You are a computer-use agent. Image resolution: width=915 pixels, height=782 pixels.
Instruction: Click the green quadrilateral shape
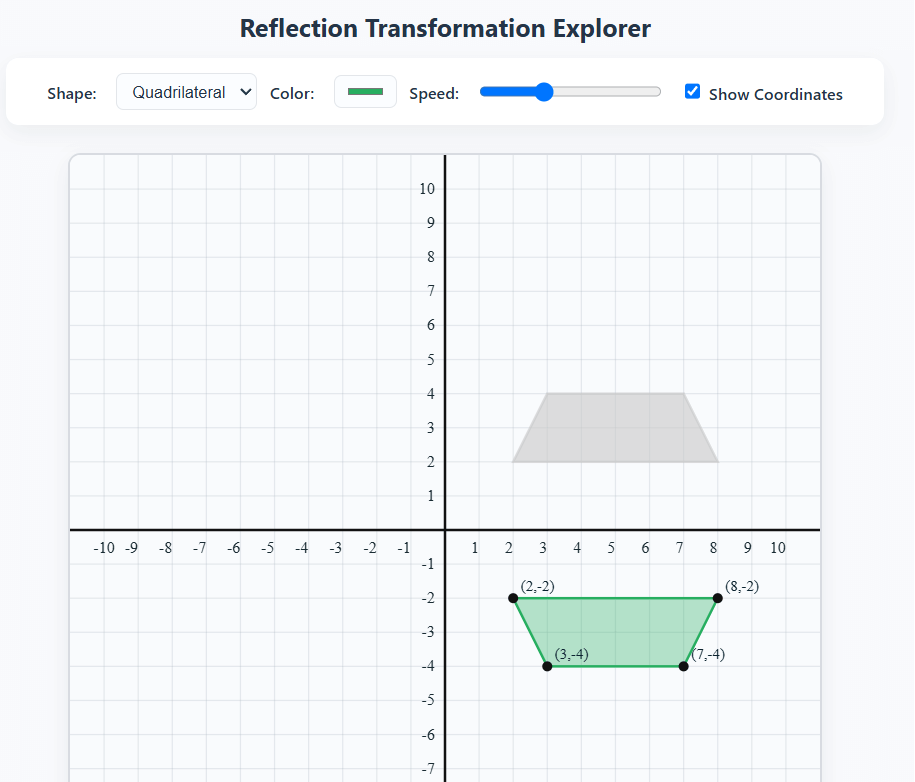[x=615, y=630]
